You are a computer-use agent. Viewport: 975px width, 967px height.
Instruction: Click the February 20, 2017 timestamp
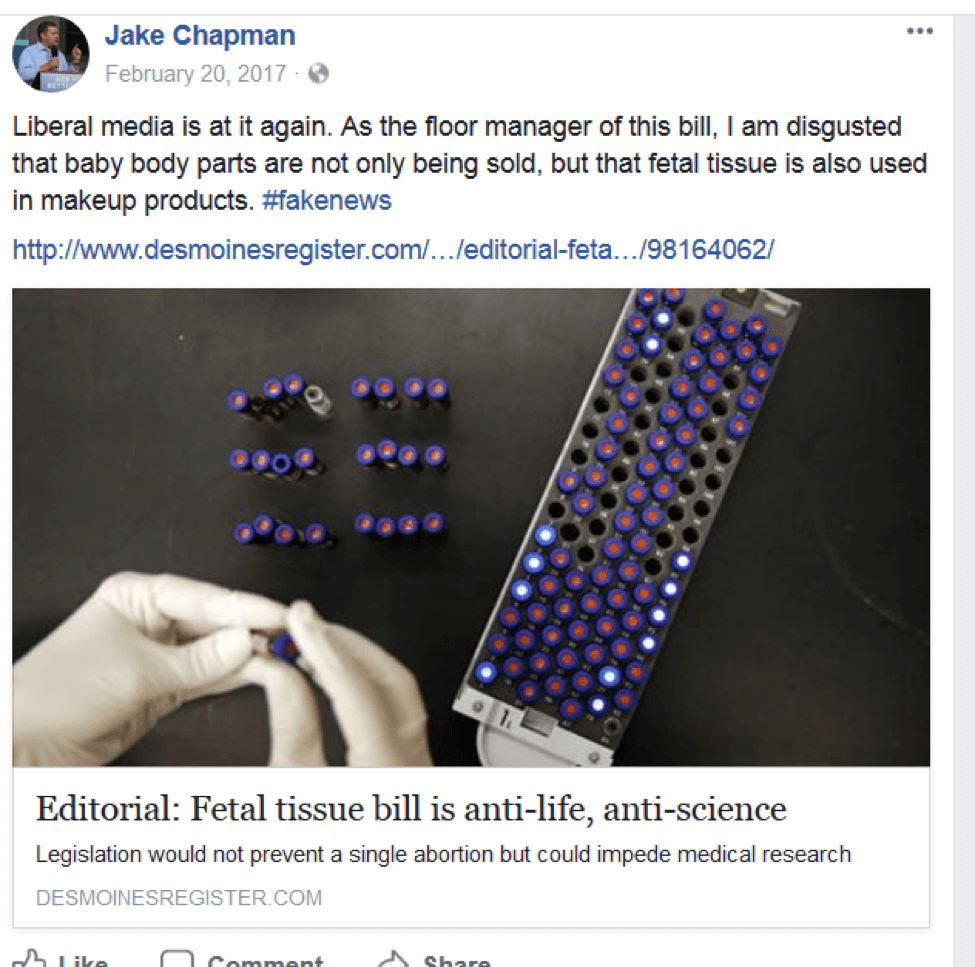(x=195, y=74)
